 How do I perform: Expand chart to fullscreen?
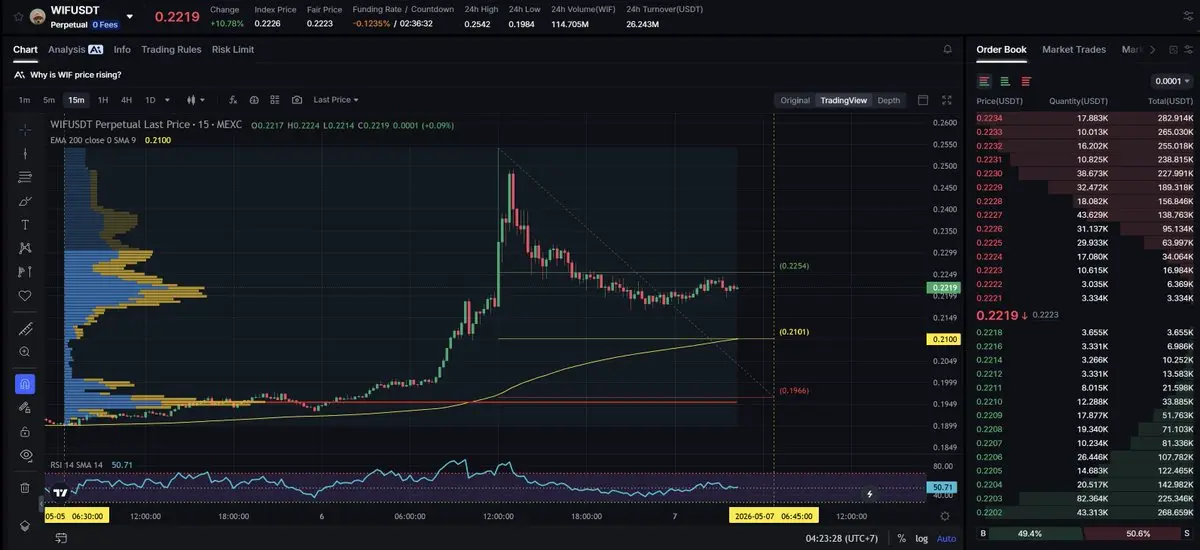[947, 100]
